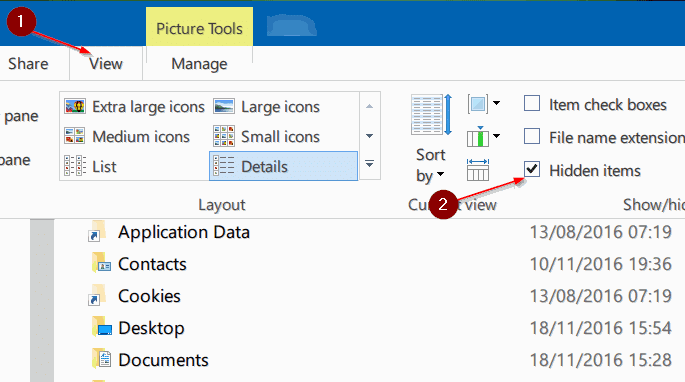Click the Group by icon
This screenshot has width=685, height=382.
tap(477, 104)
